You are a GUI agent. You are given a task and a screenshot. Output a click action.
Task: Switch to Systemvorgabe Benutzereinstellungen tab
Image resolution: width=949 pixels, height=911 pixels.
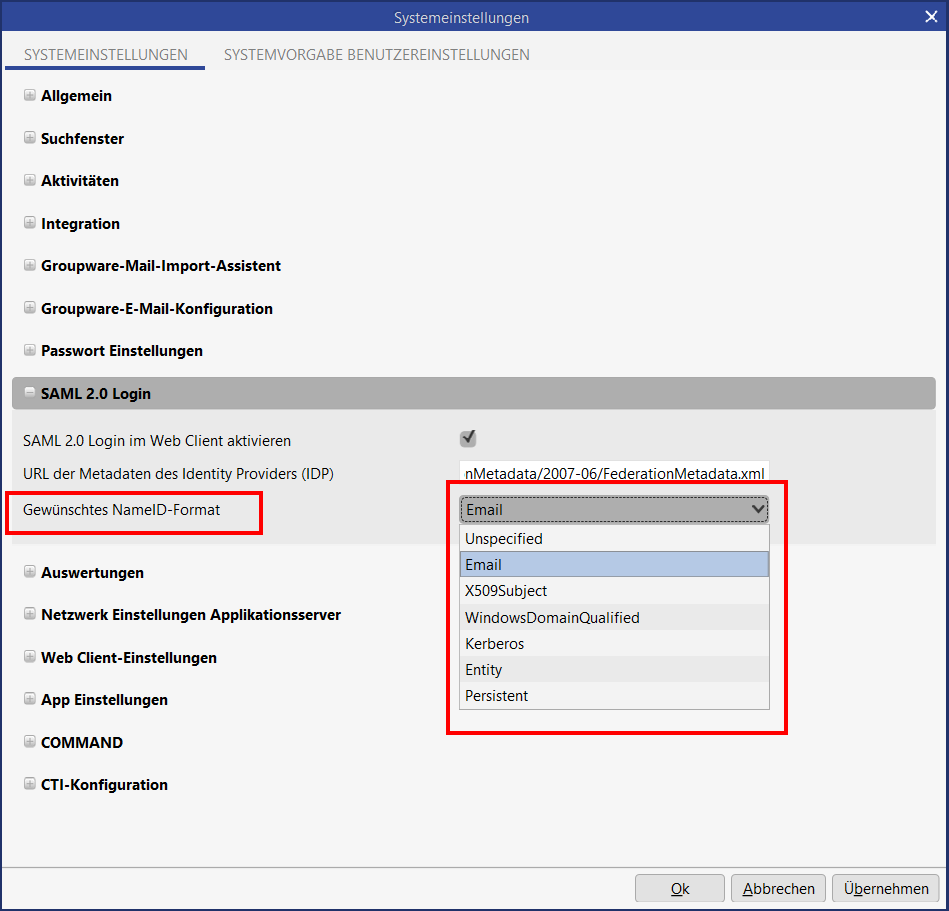(376, 55)
